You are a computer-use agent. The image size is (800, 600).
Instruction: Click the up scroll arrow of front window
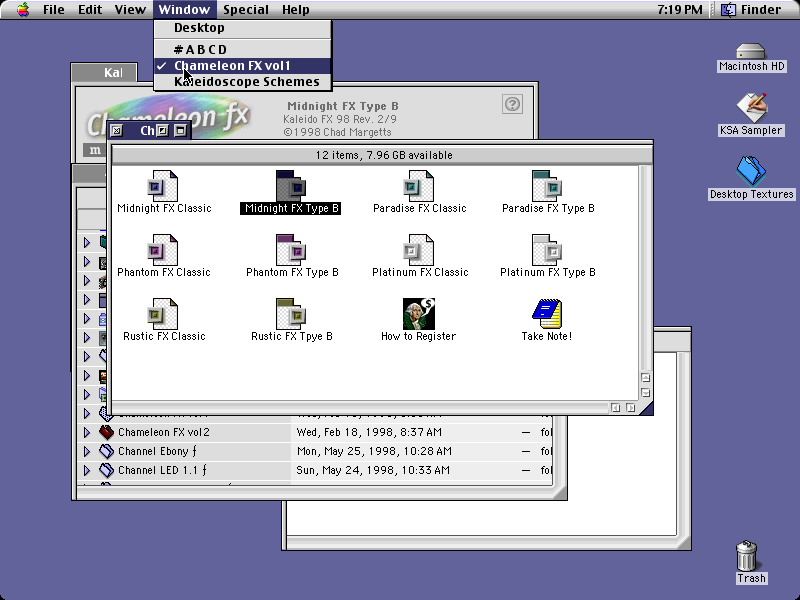(645, 378)
